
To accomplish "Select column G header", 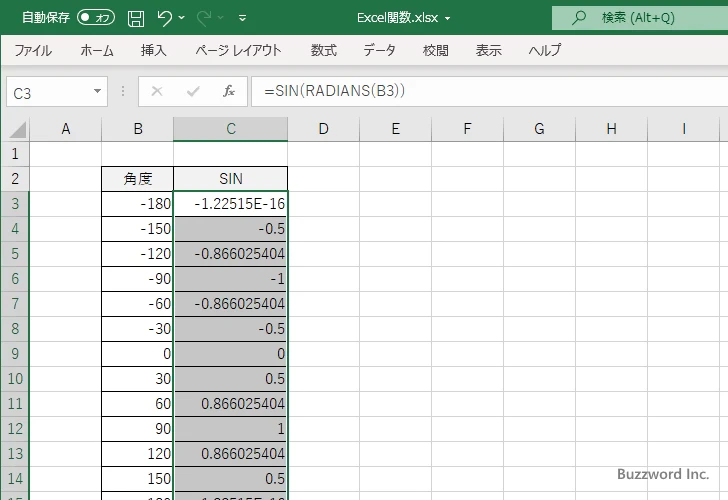I will click(539, 129).
